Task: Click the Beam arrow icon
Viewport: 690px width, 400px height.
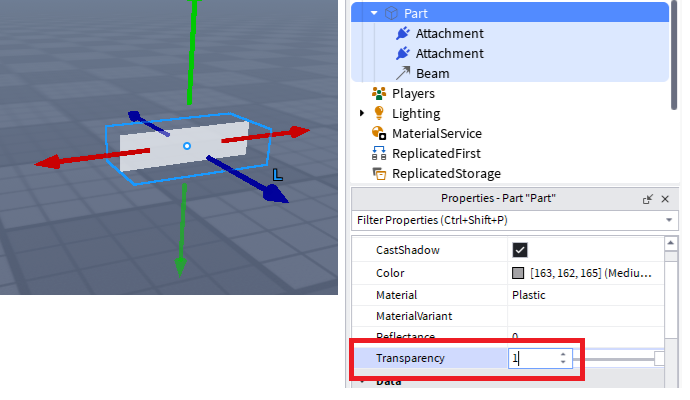Action: (x=403, y=73)
